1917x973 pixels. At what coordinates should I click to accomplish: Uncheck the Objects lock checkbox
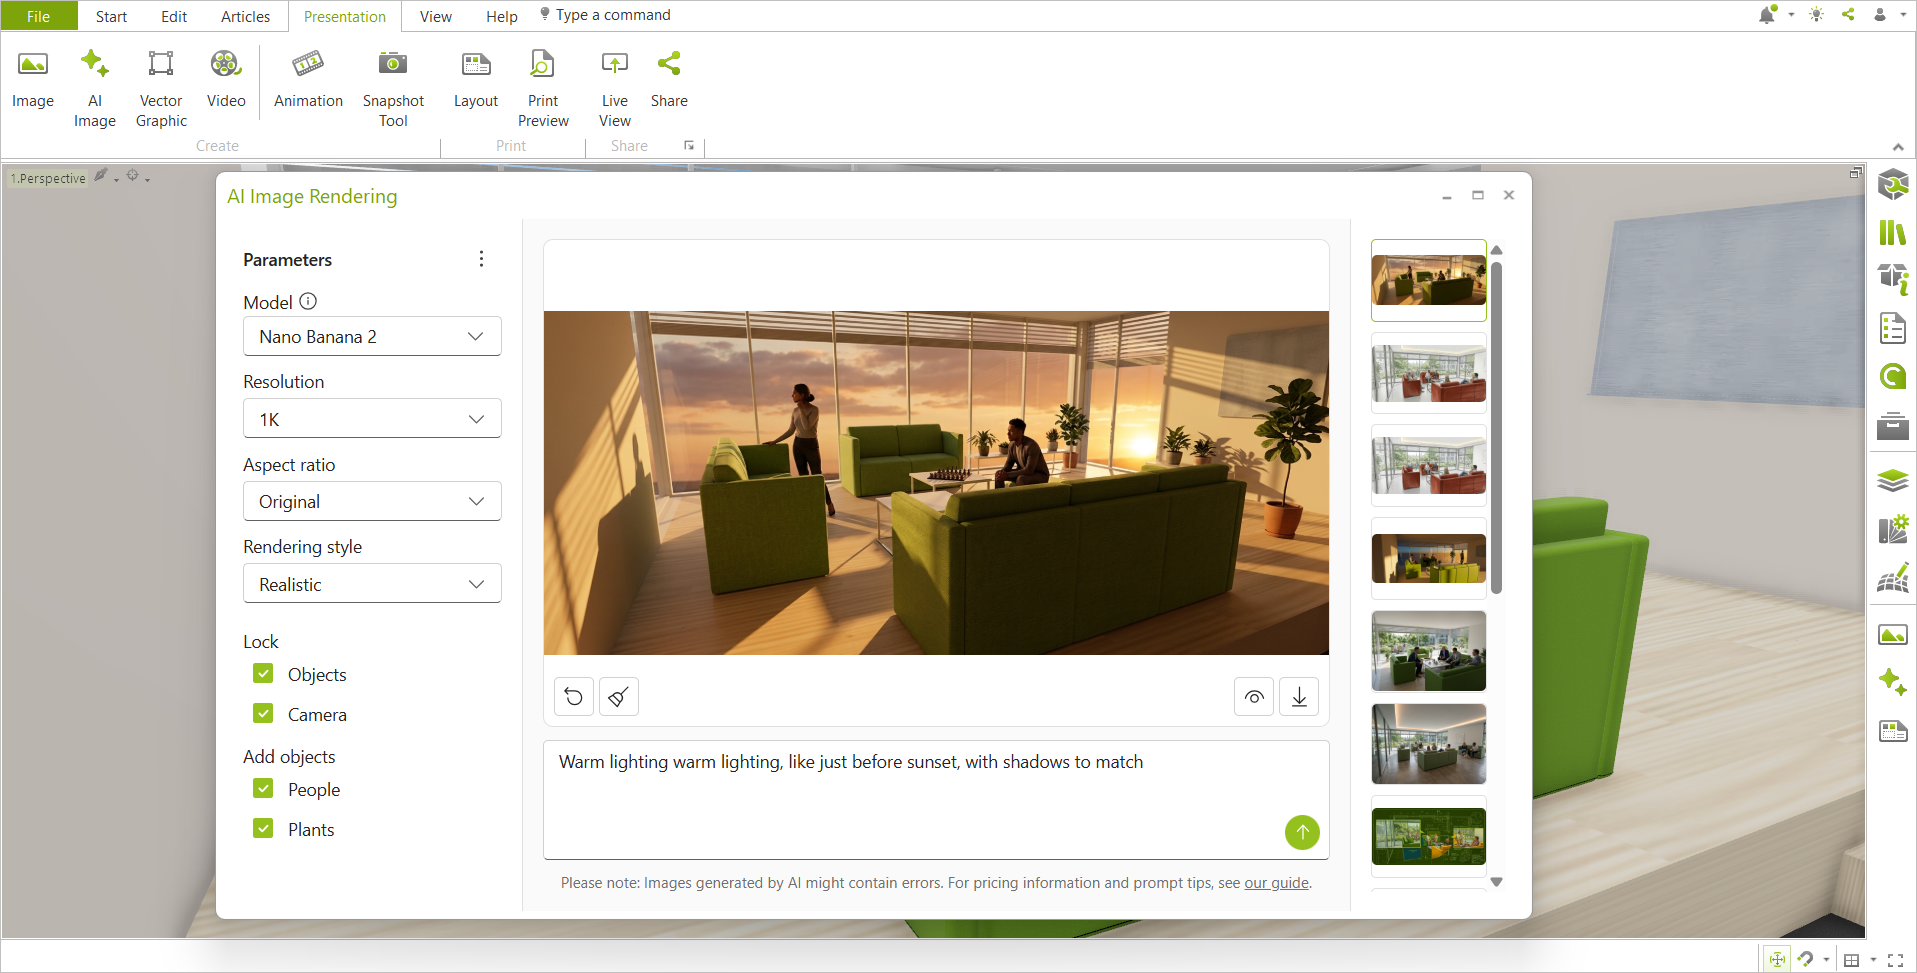tap(263, 674)
